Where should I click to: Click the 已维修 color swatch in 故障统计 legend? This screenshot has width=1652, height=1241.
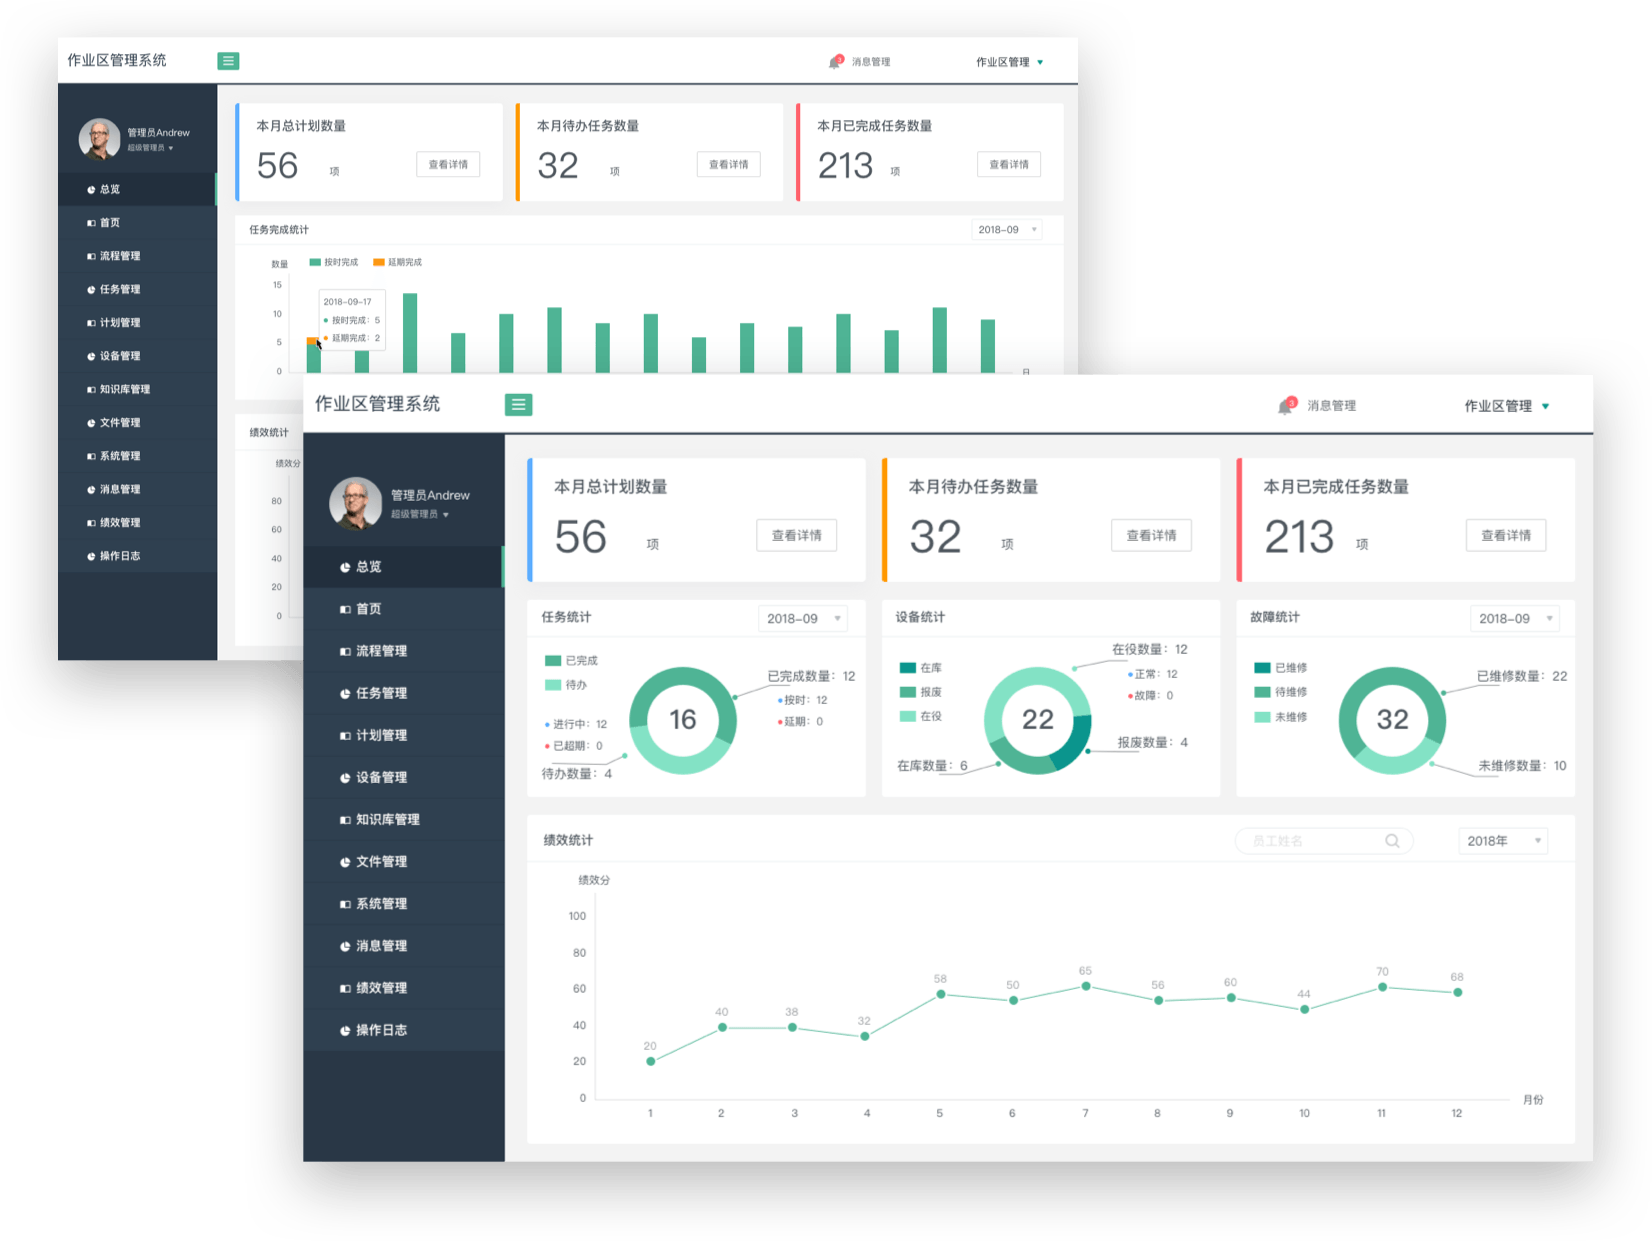coord(1262,668)
